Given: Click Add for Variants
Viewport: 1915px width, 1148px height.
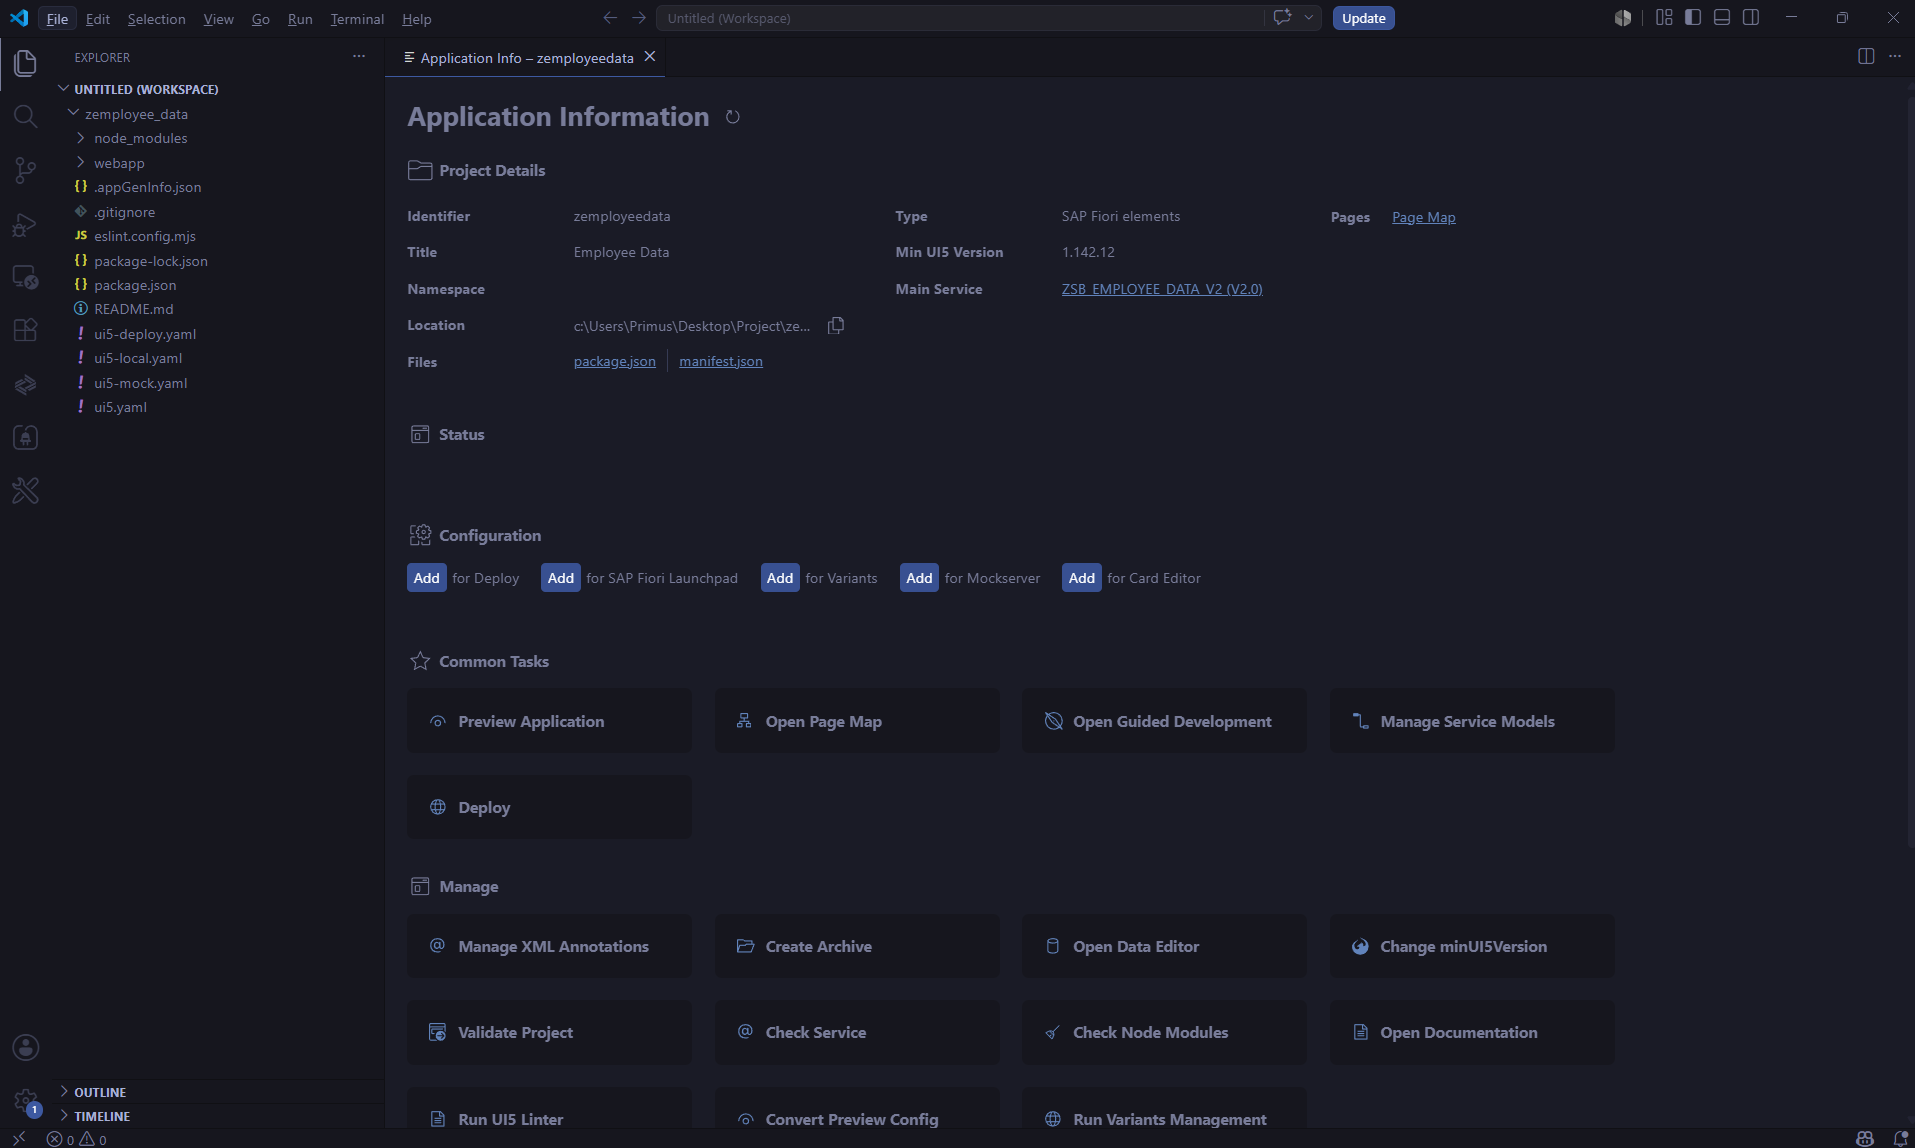Looking at the screenshot, I should tap(780, 578).
